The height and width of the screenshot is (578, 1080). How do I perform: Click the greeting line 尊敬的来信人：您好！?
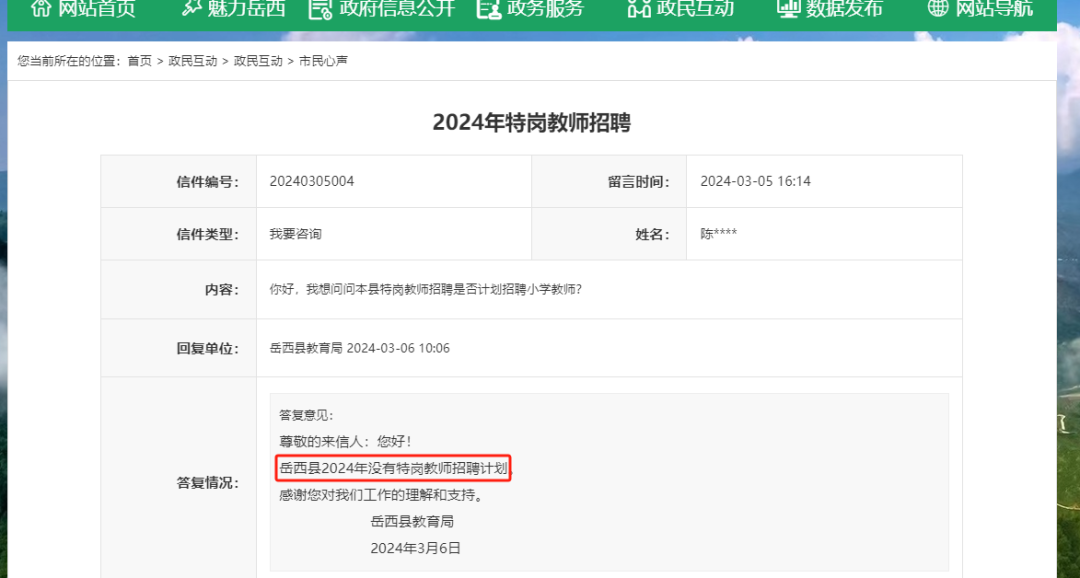point(345,442)
